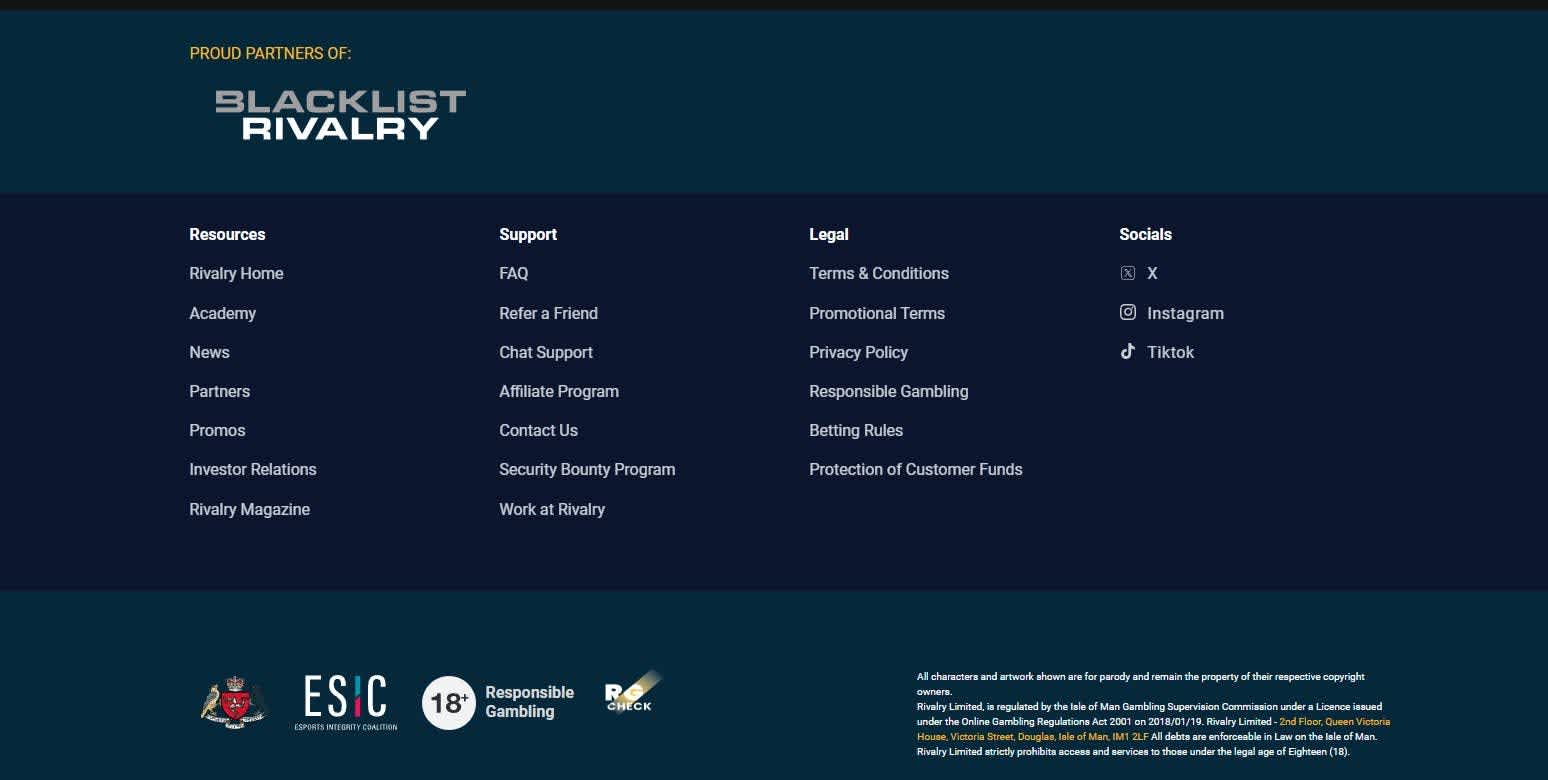
Task: Open Terms & Conditions
Action: coord(879,273)
